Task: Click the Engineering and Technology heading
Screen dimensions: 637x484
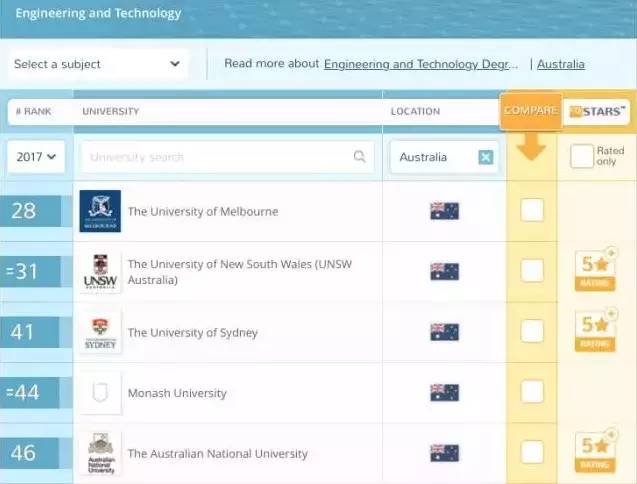Action: click(98, 13)
